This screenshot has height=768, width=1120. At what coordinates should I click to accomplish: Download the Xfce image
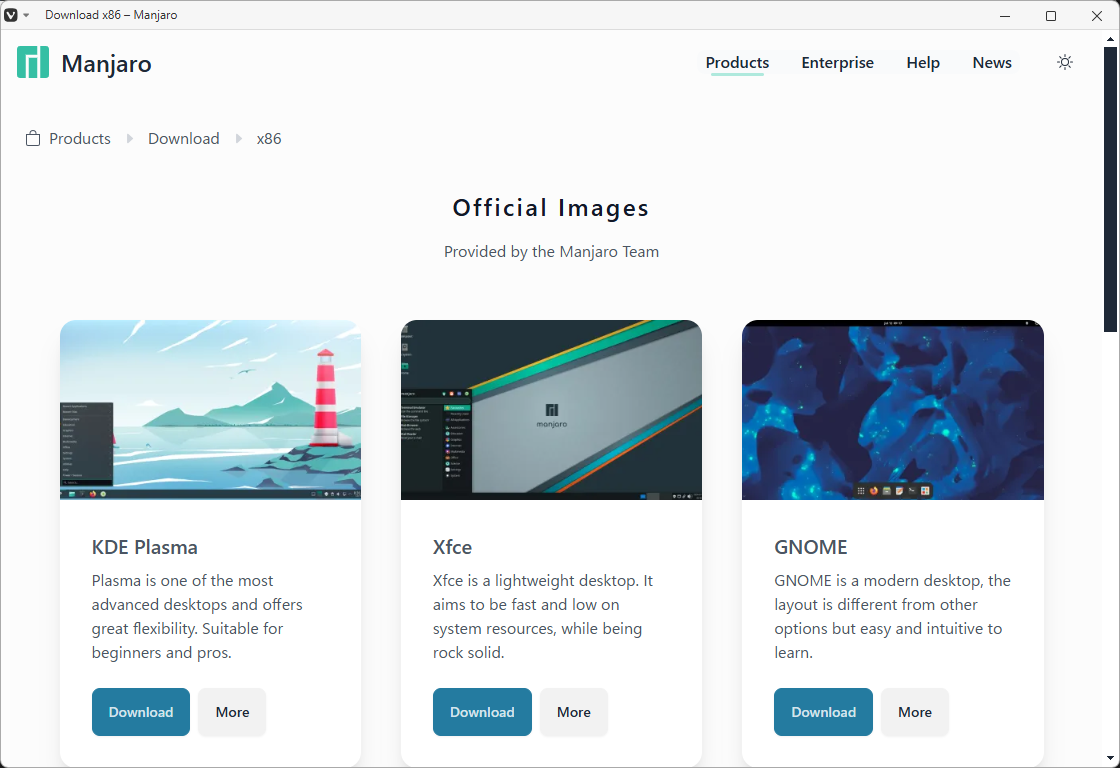click(x=482, y=712)
